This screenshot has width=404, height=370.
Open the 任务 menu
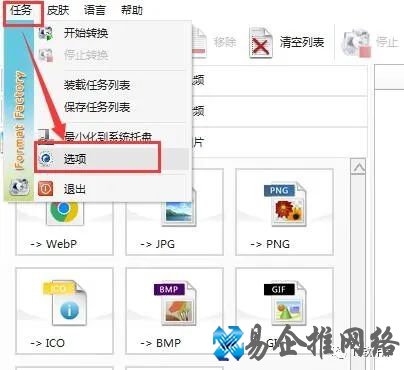coord(21,11)
